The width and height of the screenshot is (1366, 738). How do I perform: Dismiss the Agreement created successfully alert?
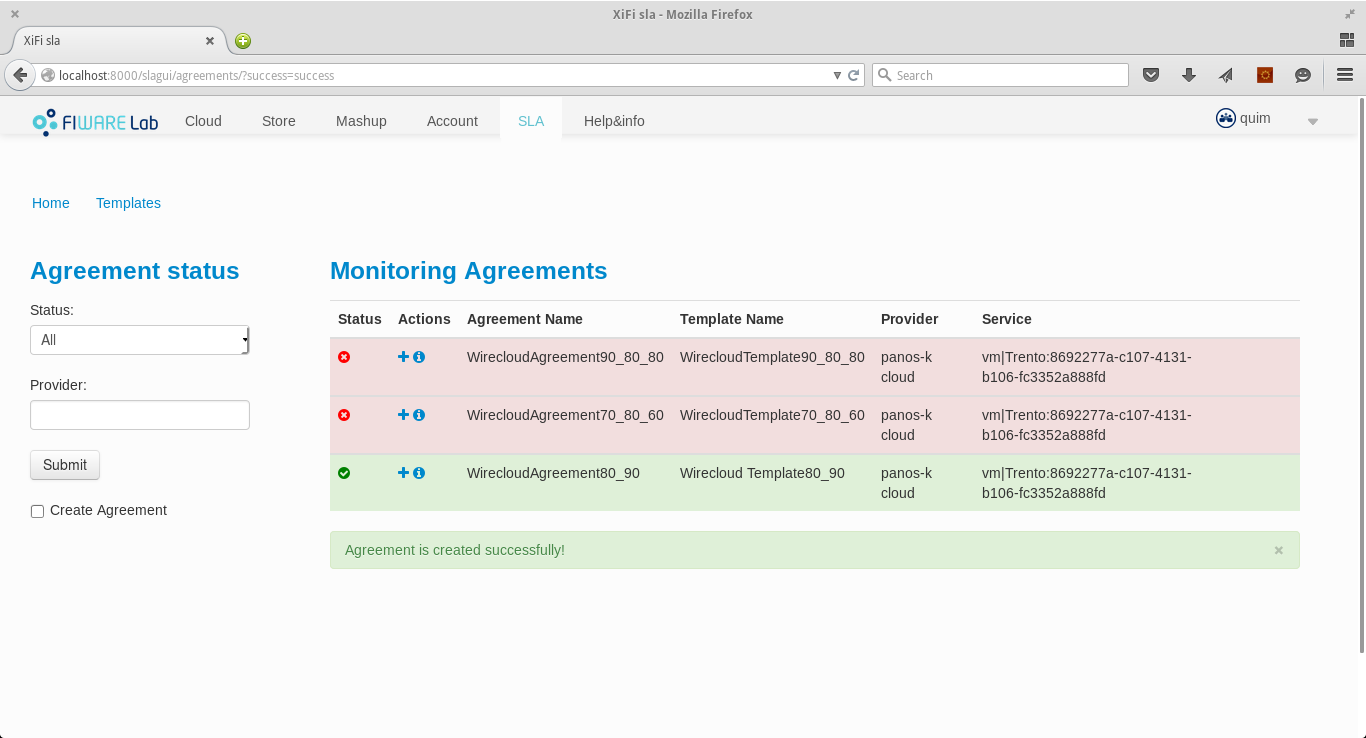tap(1278, 550)
